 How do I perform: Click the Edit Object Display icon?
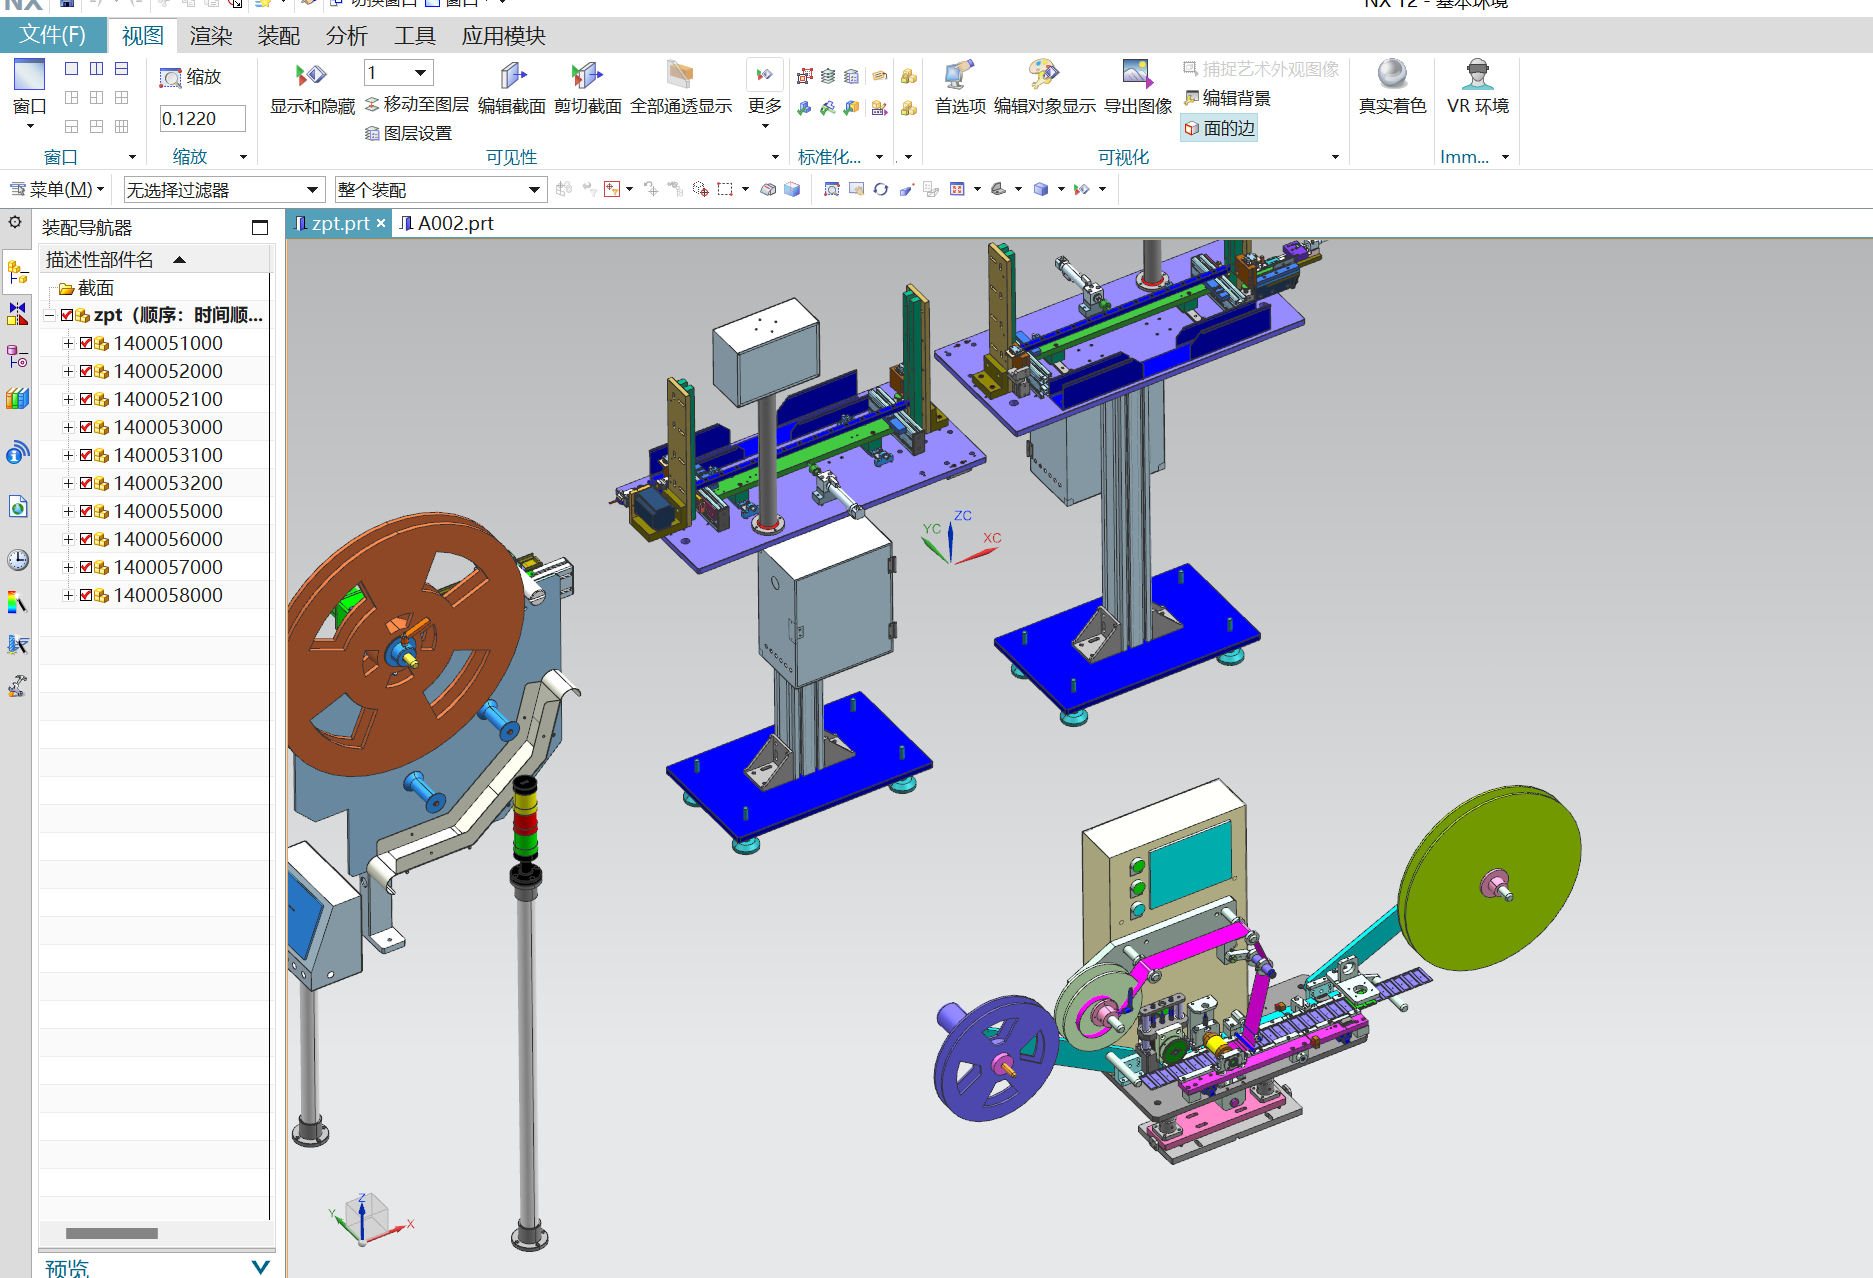[x=1043, y=75]
